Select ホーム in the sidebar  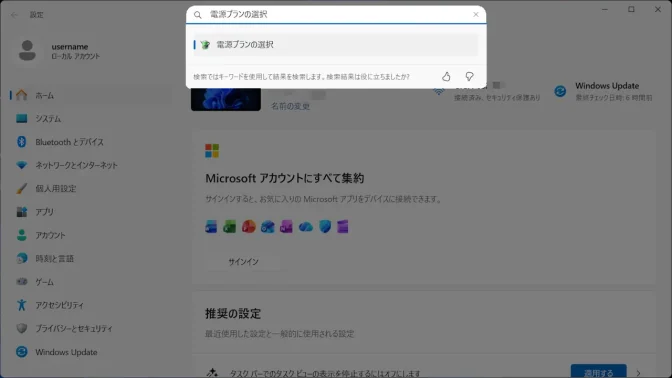click(x=92, y=96)
